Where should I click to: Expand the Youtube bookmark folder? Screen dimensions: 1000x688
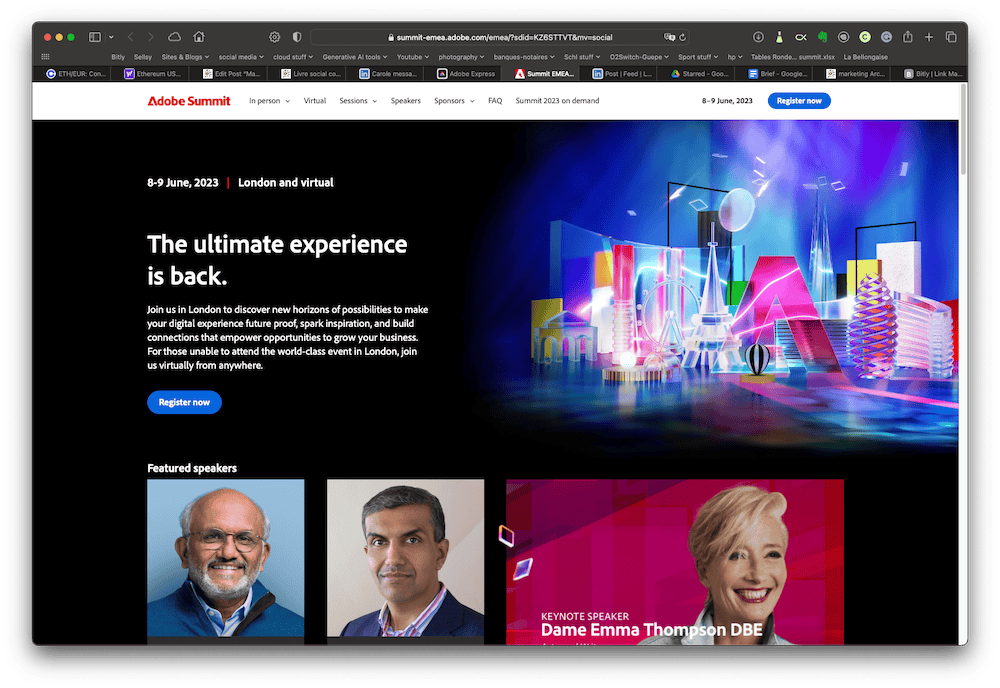(413, 57)
